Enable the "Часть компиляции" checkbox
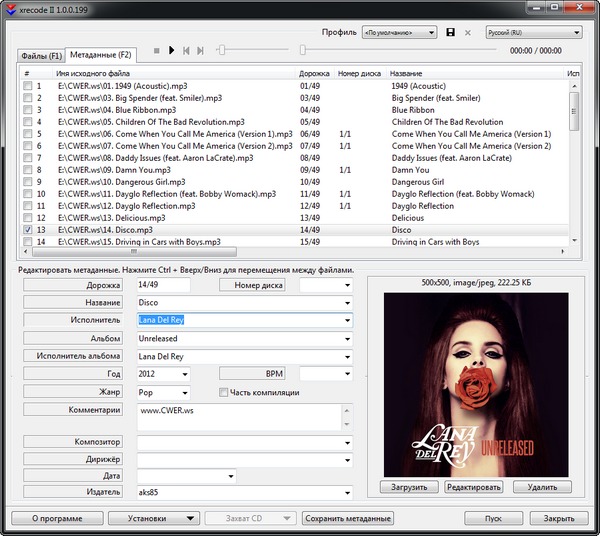The image size is (600, 536). click(224, 392)
